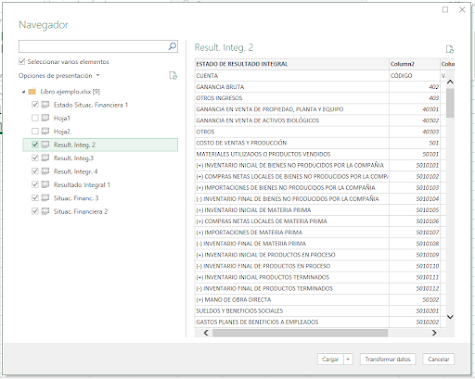
Task: Click the preview refresh icon above table
Action: click(450, 49)
